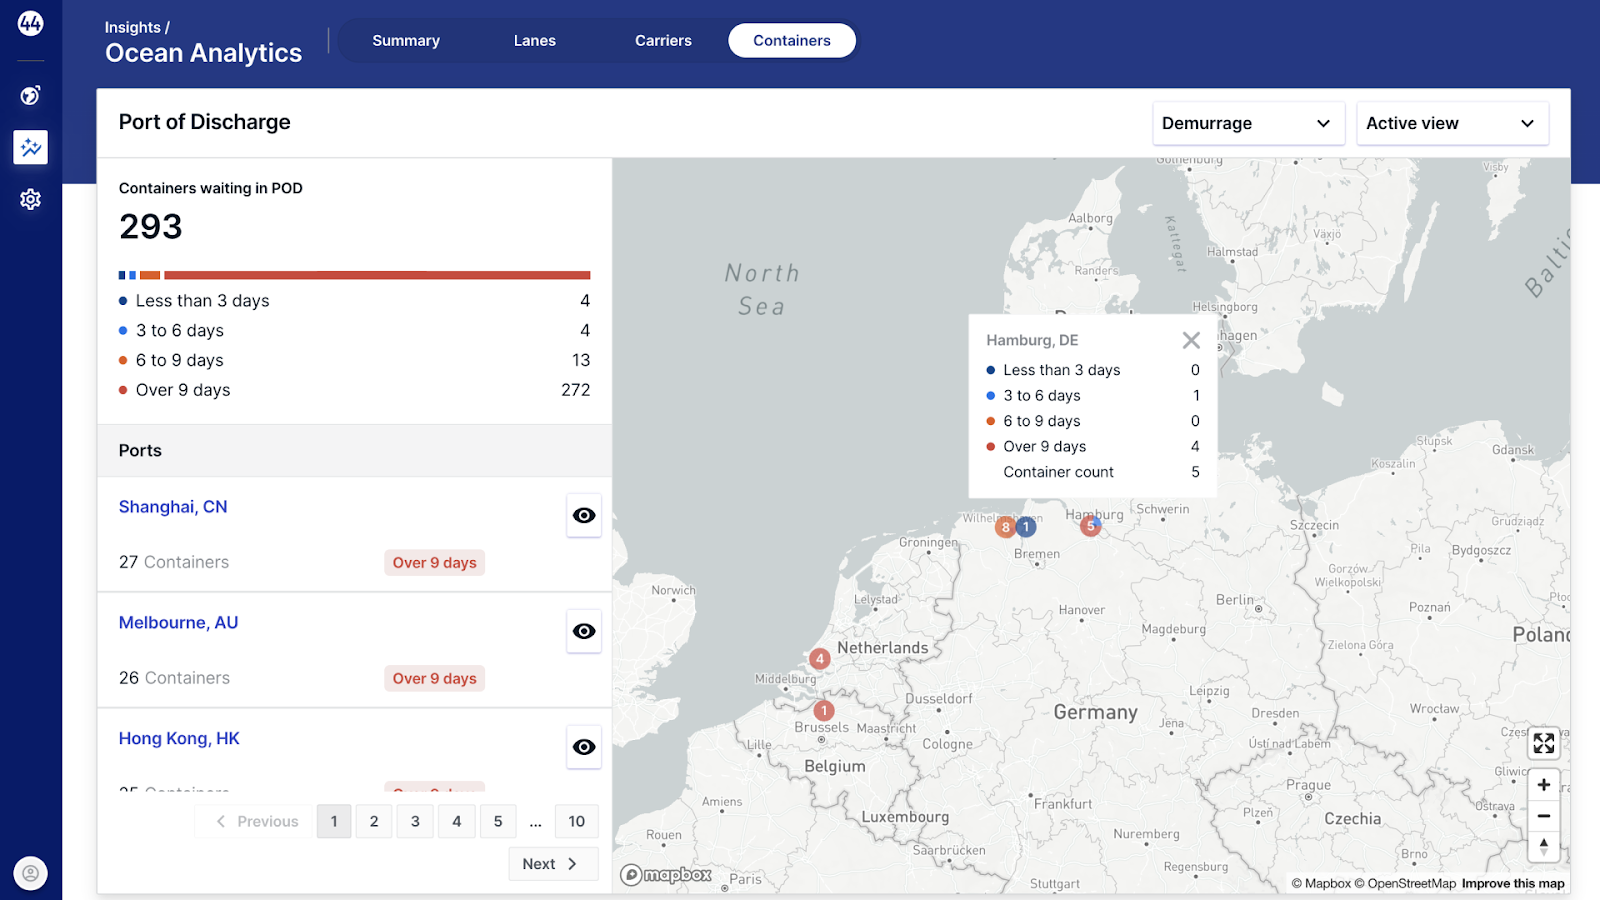The image size is (1600, 900).
Task: Click Melbourne's Over 9 days badge
Action: click(x=435, y=679)
